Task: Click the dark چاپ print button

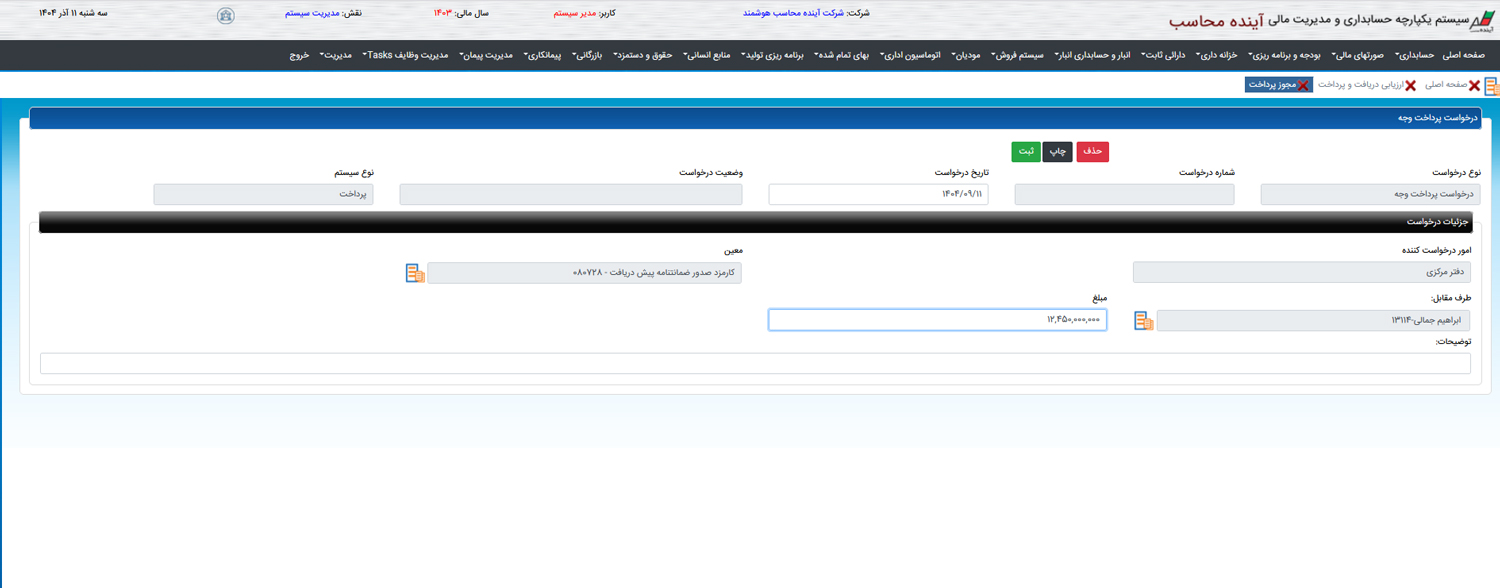Action: [x=1057, y=151]
